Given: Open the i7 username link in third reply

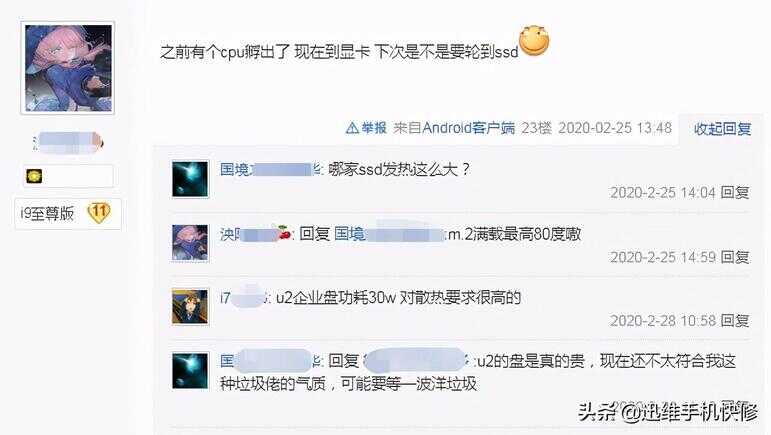Looking at the screenshot, I should [x=244, y=297].
